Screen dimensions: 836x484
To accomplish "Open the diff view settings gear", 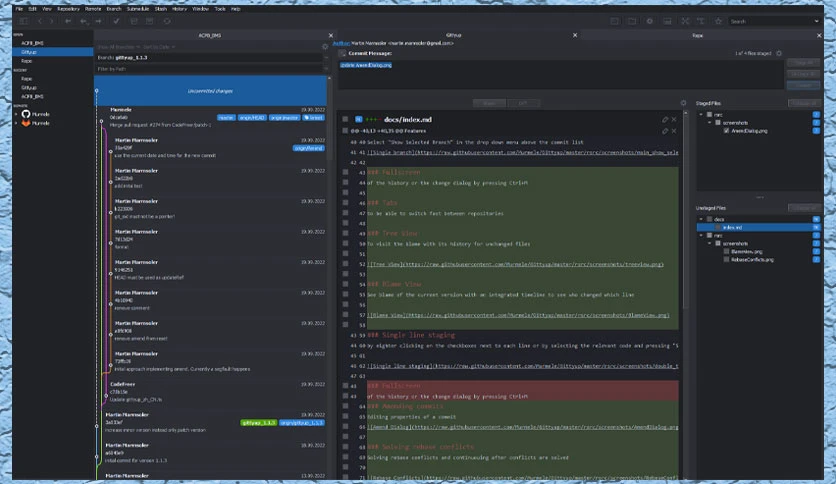I will (x=684, y=103).
